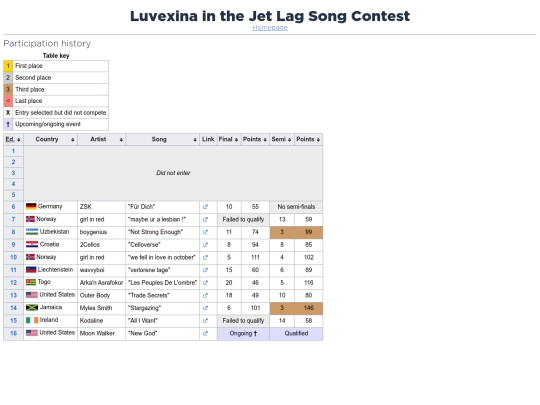The image size is (540, 405).
Task: Click the Uzbekistan flag icon
Action: pos(32,232)
